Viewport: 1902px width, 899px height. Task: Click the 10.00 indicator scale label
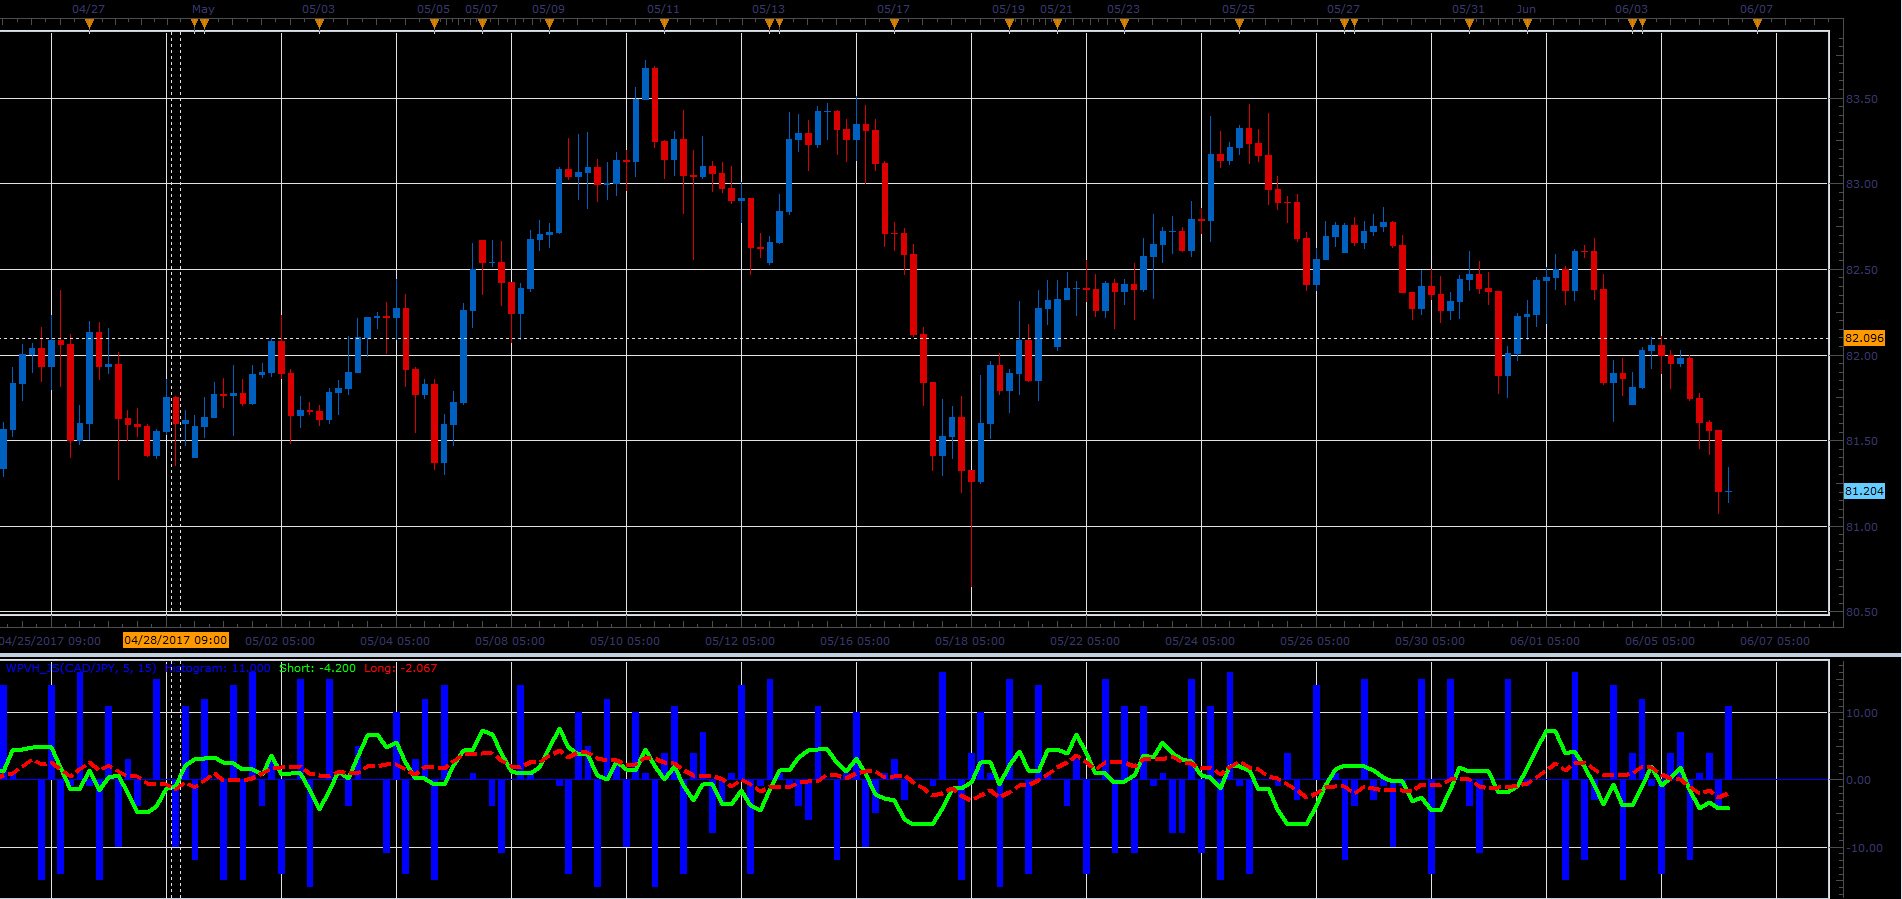[1862, 713]
